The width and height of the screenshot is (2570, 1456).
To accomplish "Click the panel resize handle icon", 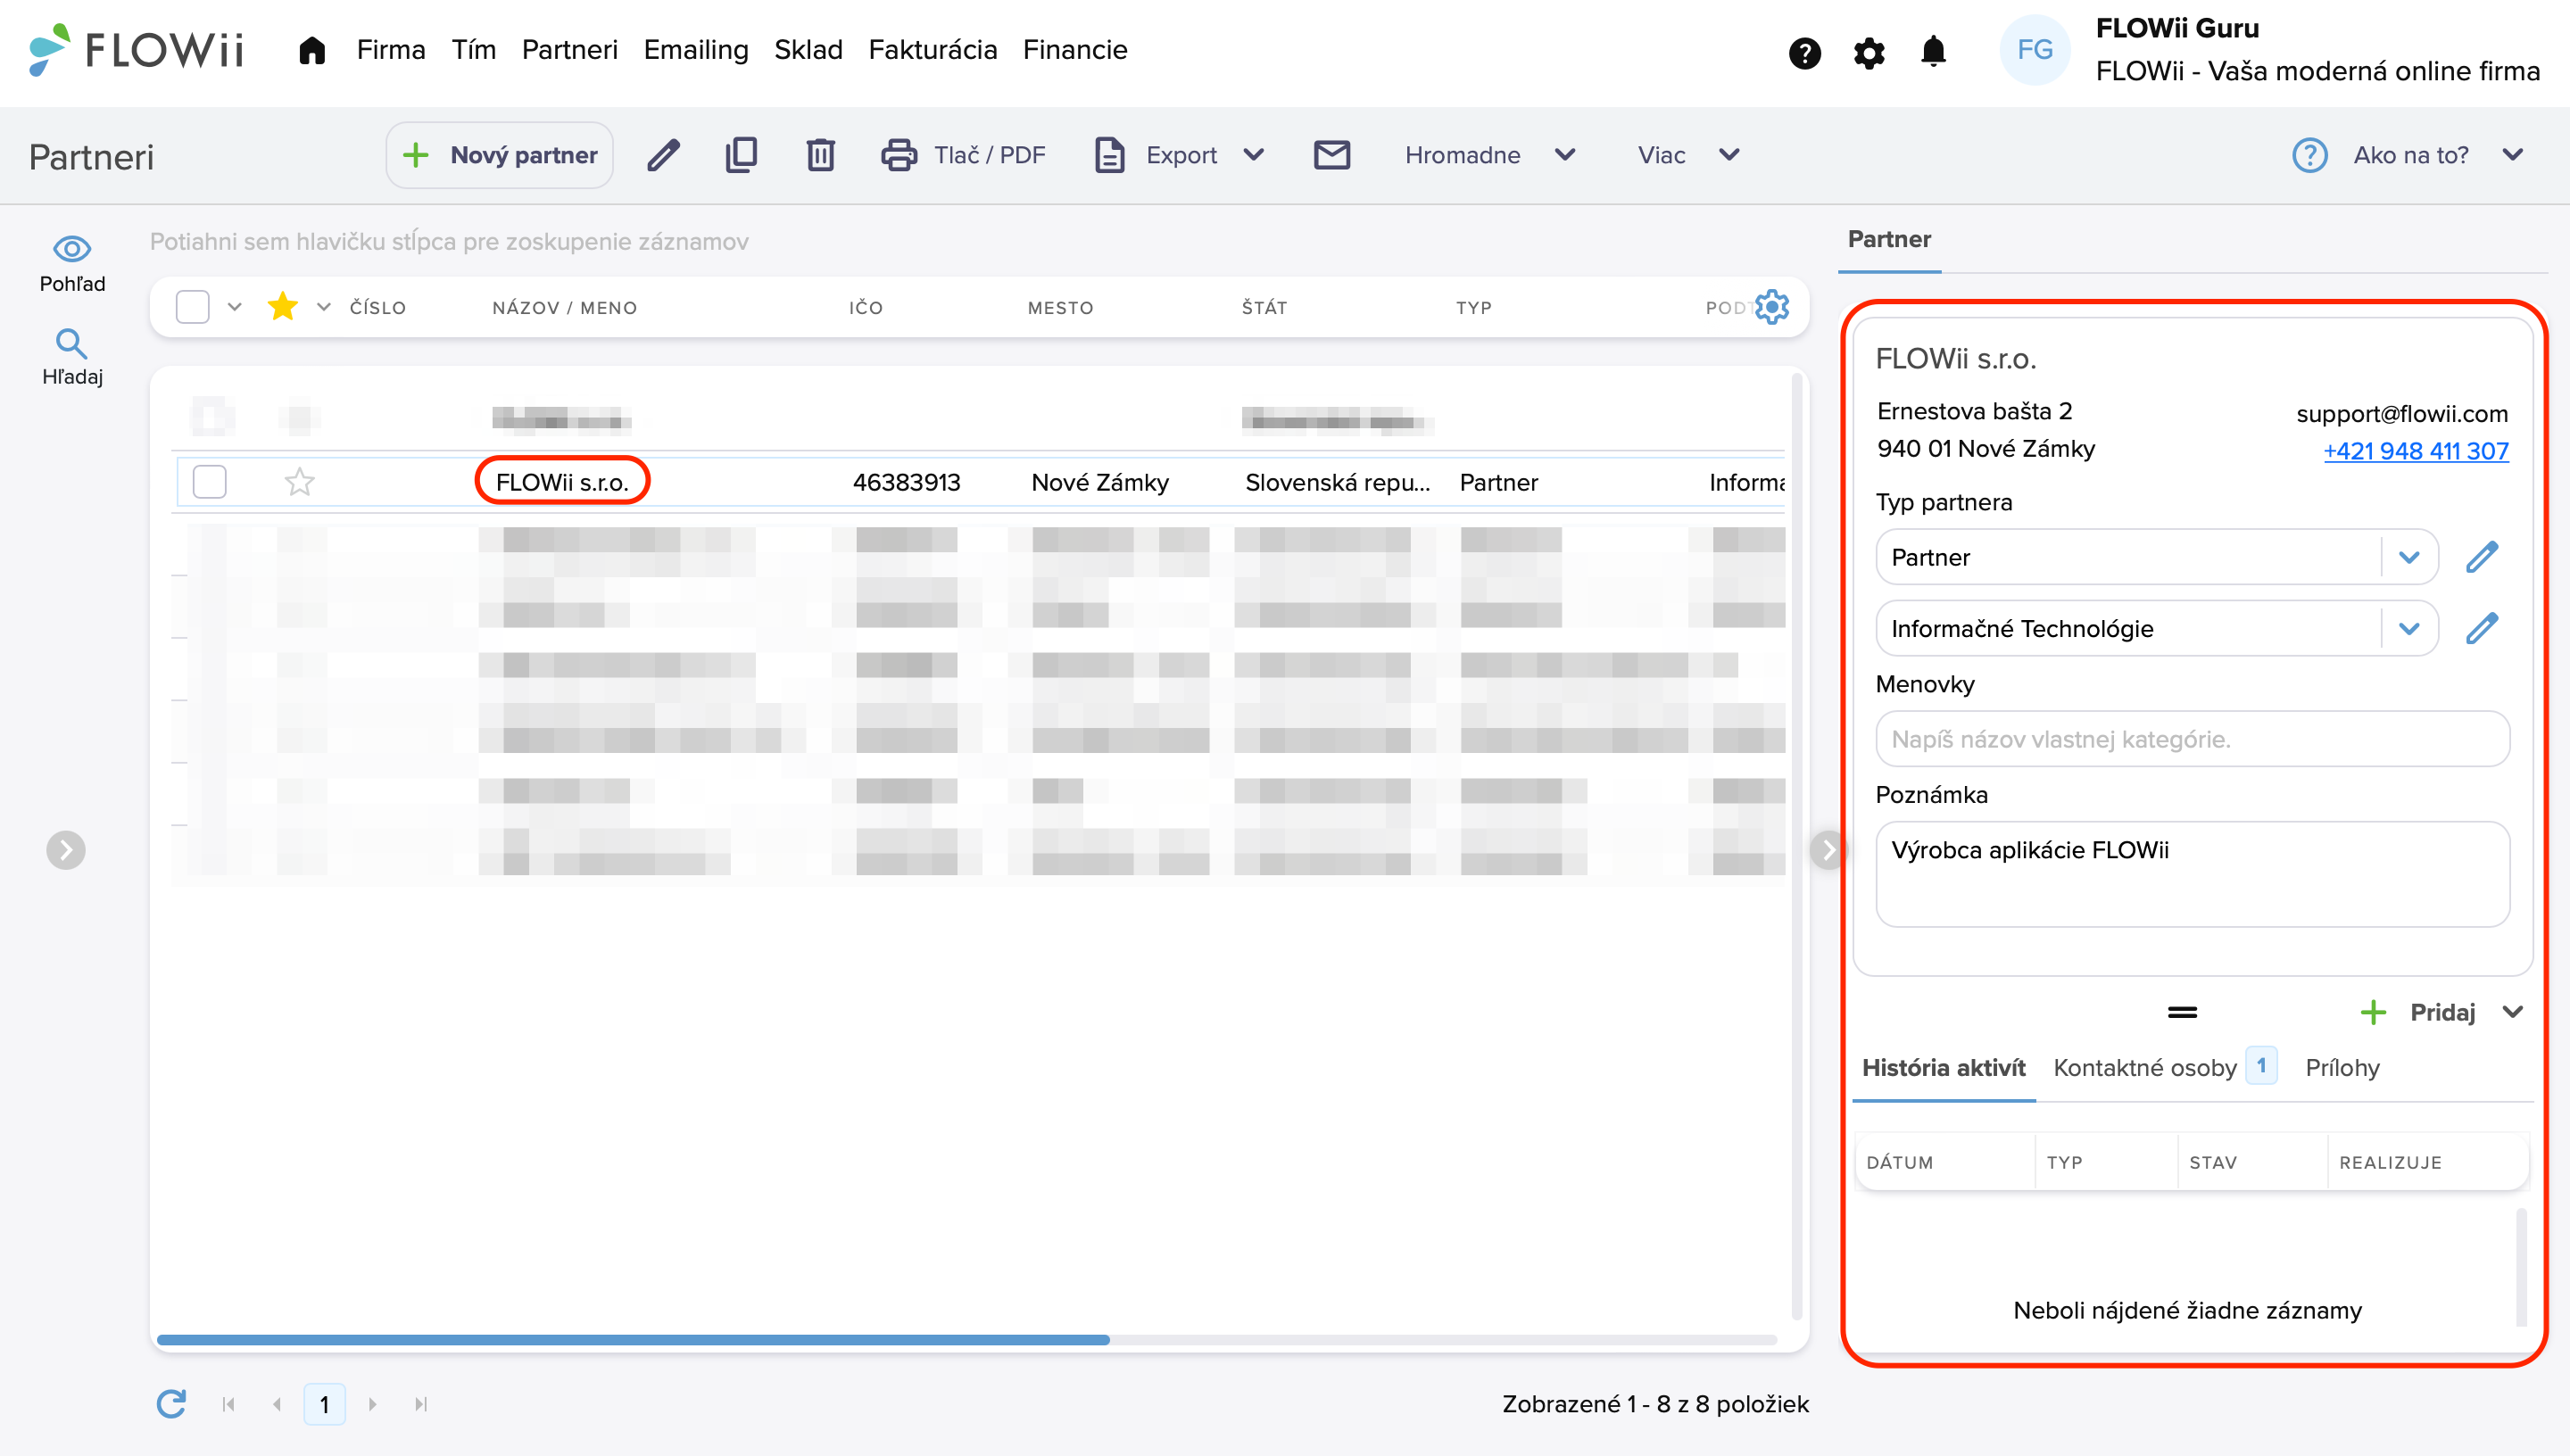I will tap(2182, 1012).
